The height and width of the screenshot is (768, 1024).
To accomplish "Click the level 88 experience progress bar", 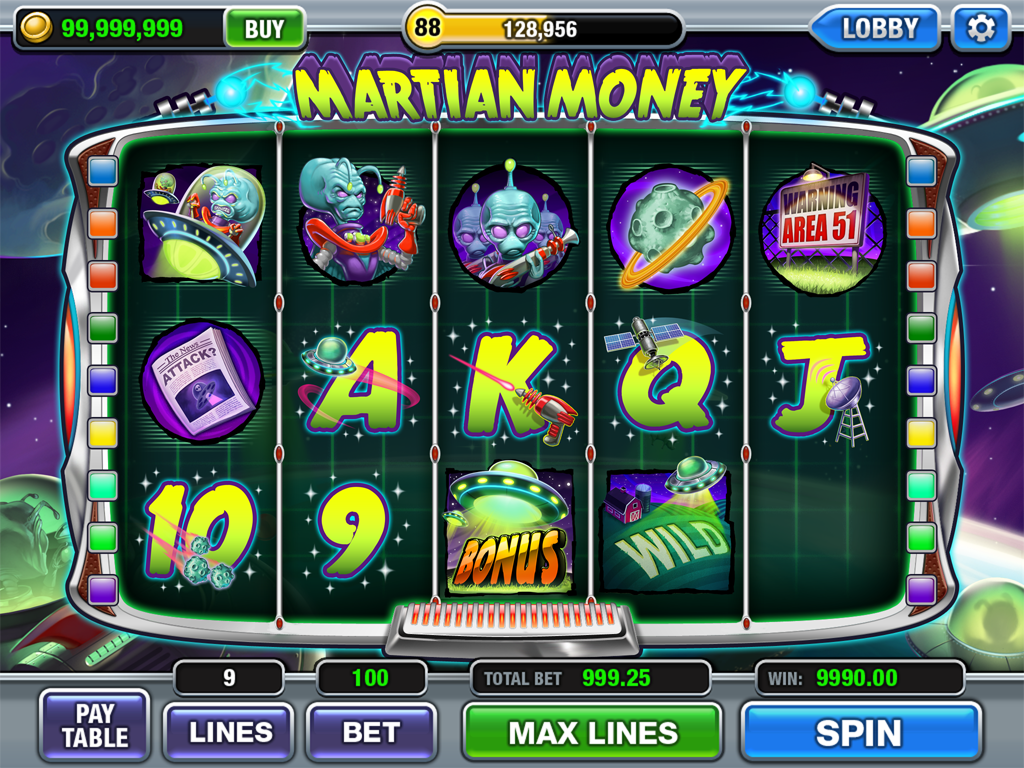I will pyautogui.click(x=543, y=29).
